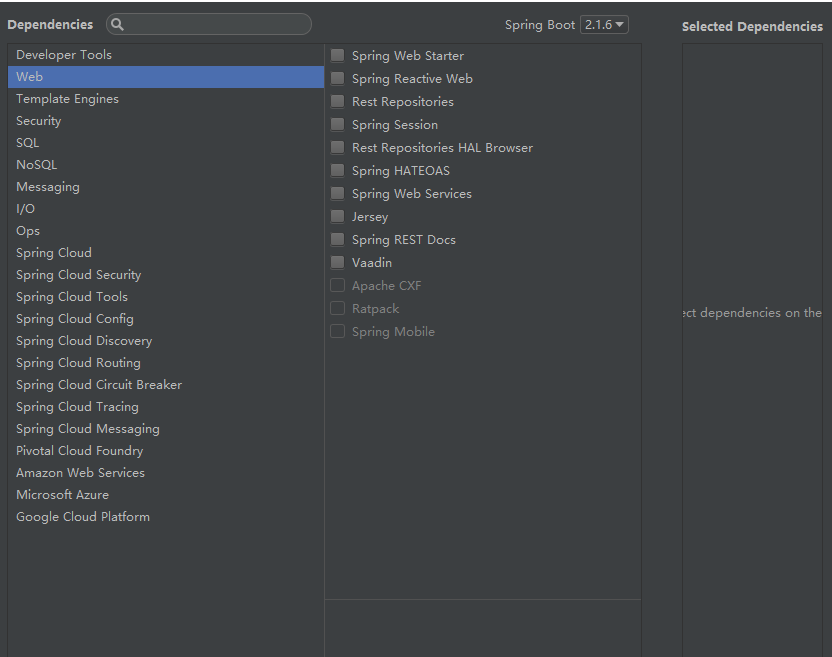Open the Spring Cloud Discovery category

pos(166,341)
